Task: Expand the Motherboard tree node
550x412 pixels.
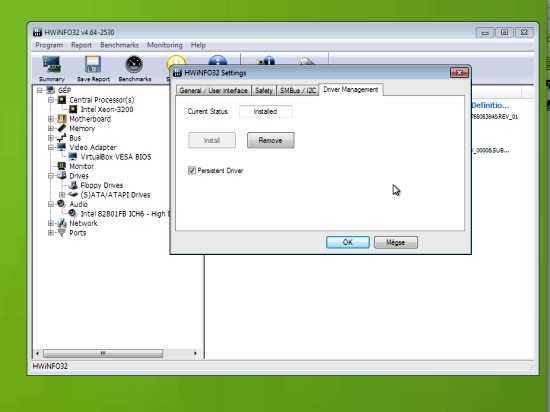Action: [x=51, y=119]
